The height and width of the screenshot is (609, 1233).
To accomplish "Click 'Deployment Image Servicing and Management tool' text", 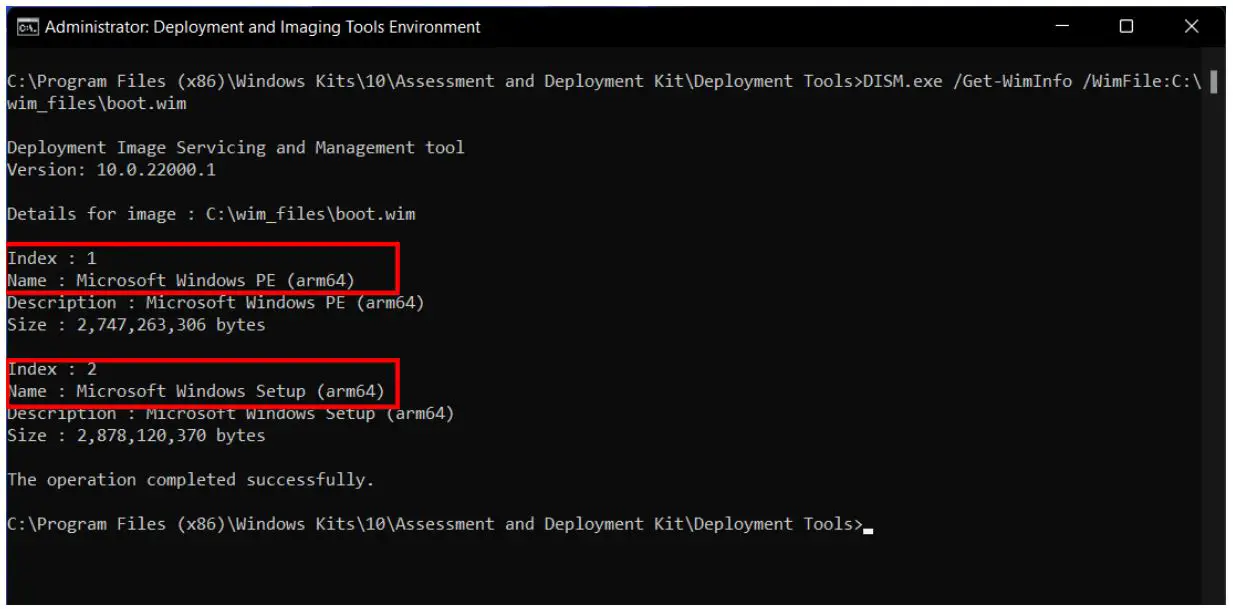I will click(x=236, y=148).
